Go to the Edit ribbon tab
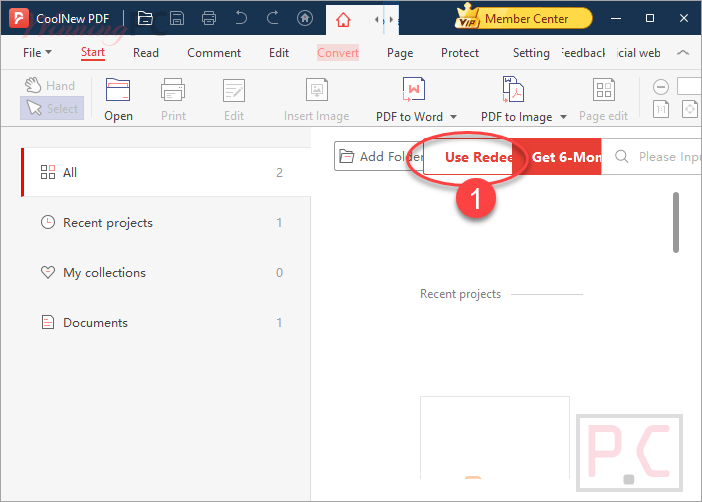702x502 pixels. [279, 53]
